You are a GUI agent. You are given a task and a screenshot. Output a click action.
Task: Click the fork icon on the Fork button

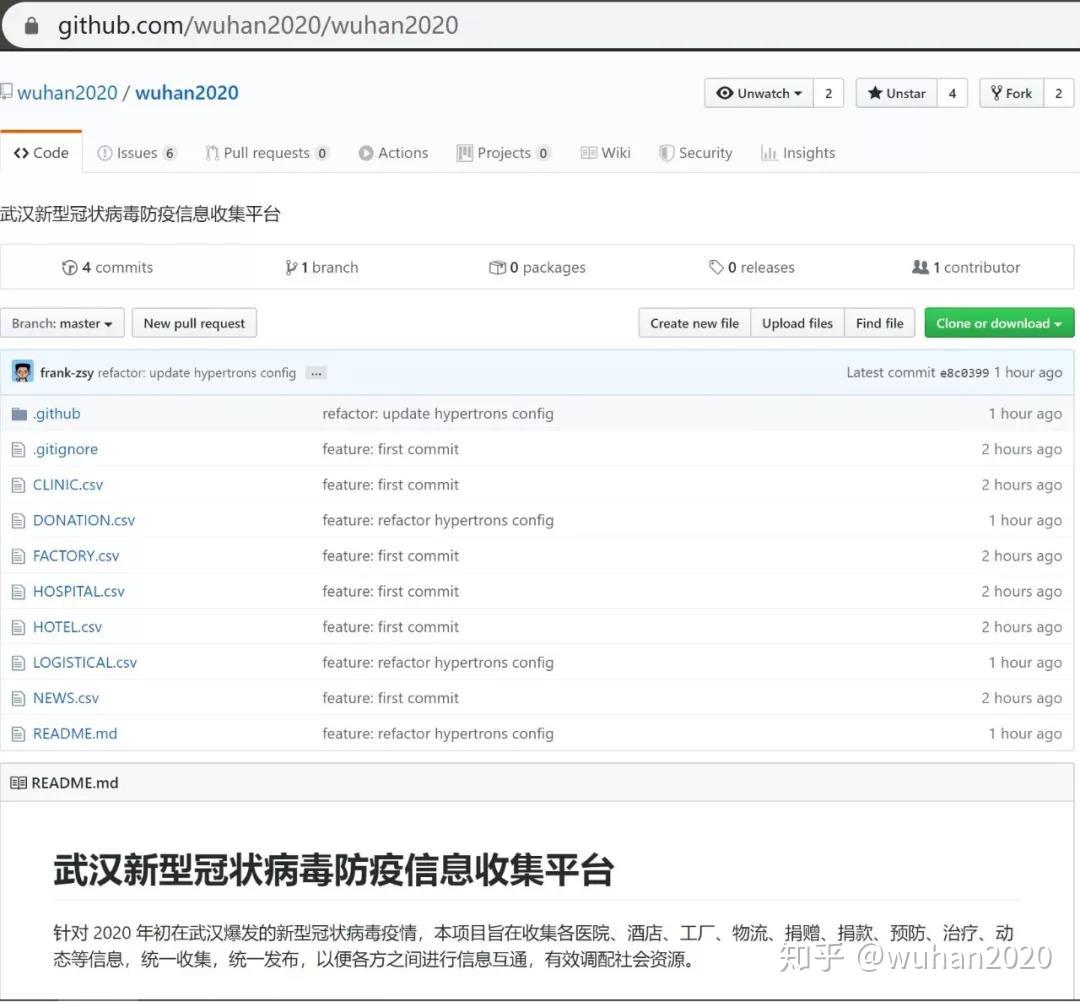999,92
